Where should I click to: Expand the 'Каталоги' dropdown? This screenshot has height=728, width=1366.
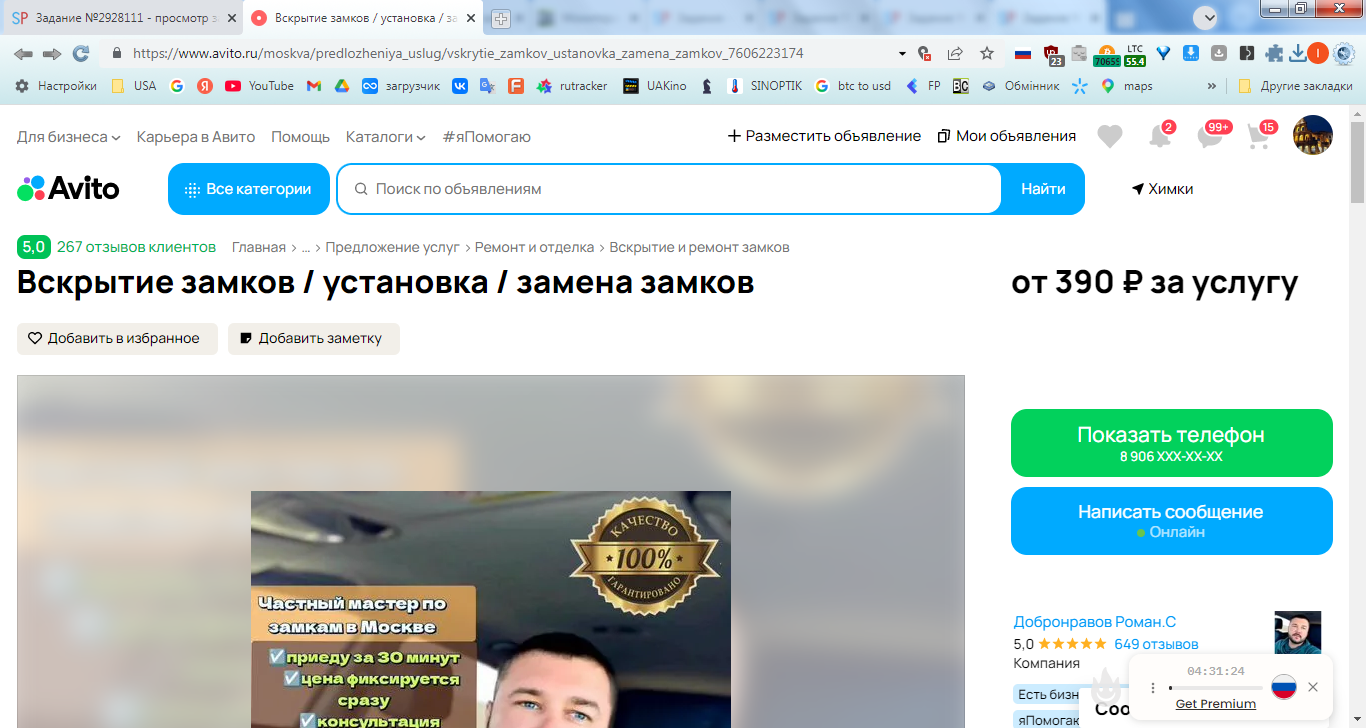tap(385, 136)
